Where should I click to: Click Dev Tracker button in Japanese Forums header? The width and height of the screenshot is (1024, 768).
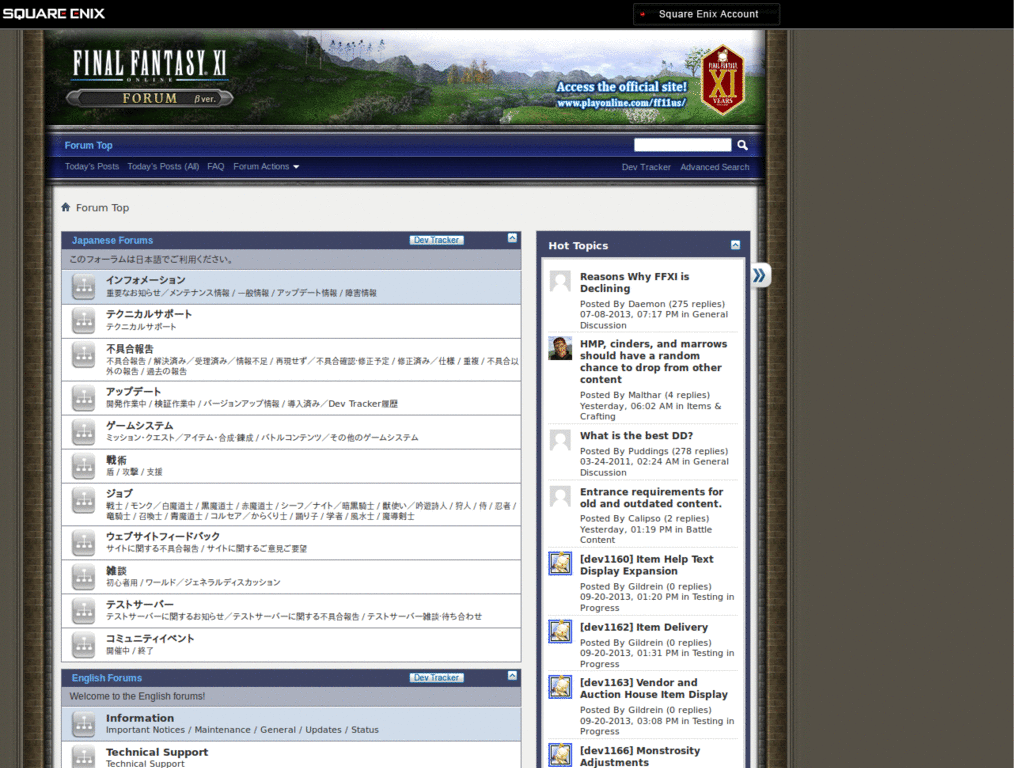(x=436, y=240)
